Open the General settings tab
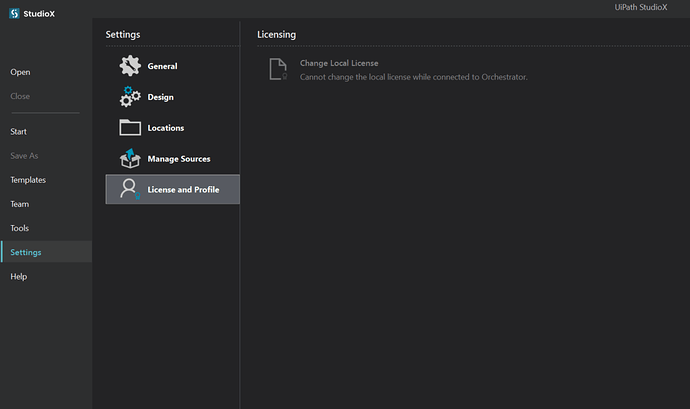 click(163, 66)
